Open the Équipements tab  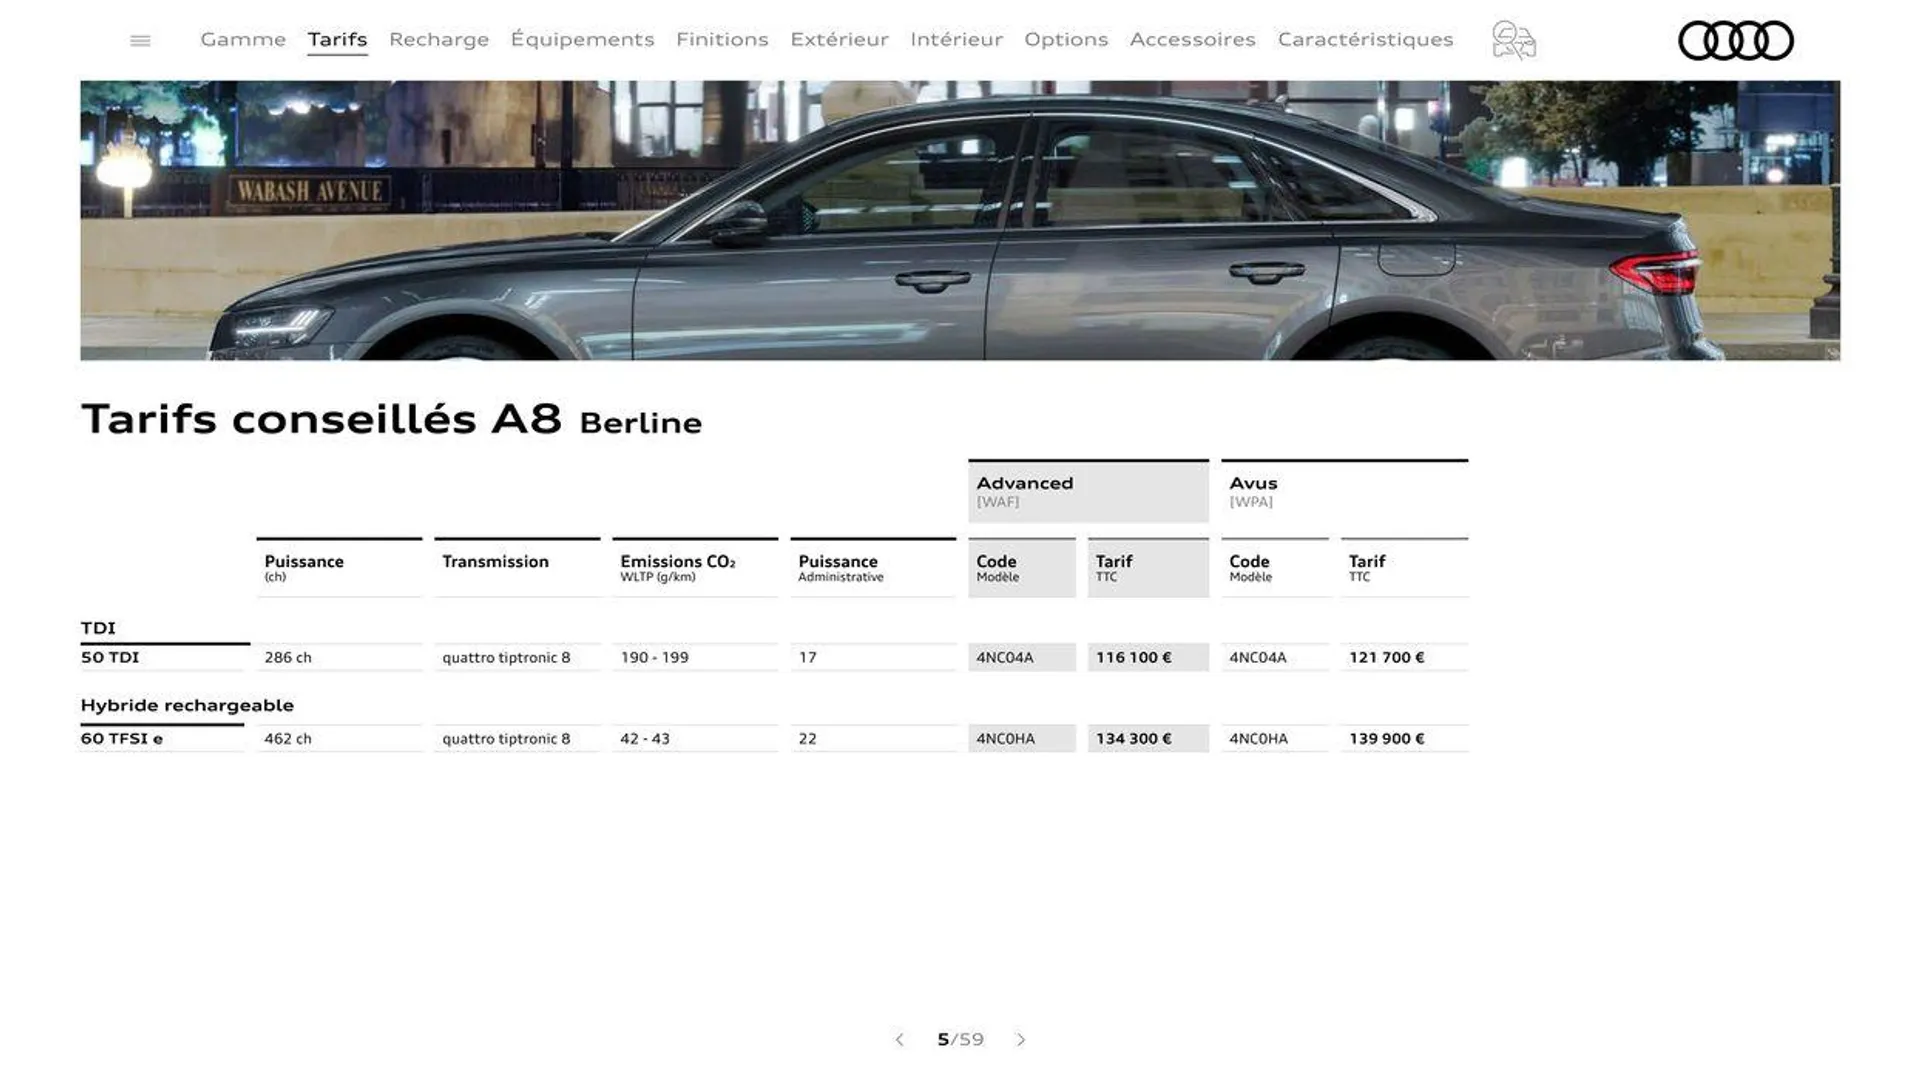tap(582, 39)
